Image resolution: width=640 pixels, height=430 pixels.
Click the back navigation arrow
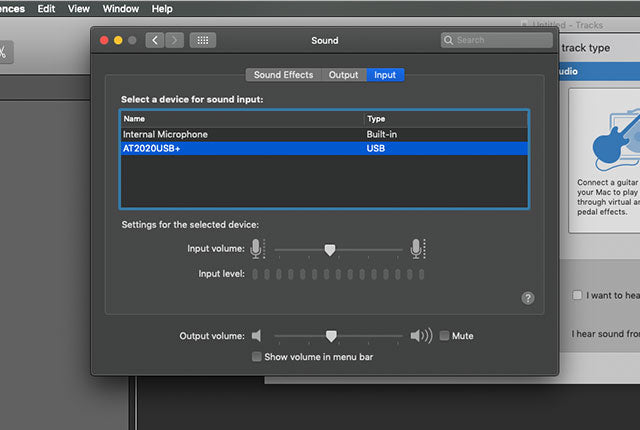click(x=154, y=40)
